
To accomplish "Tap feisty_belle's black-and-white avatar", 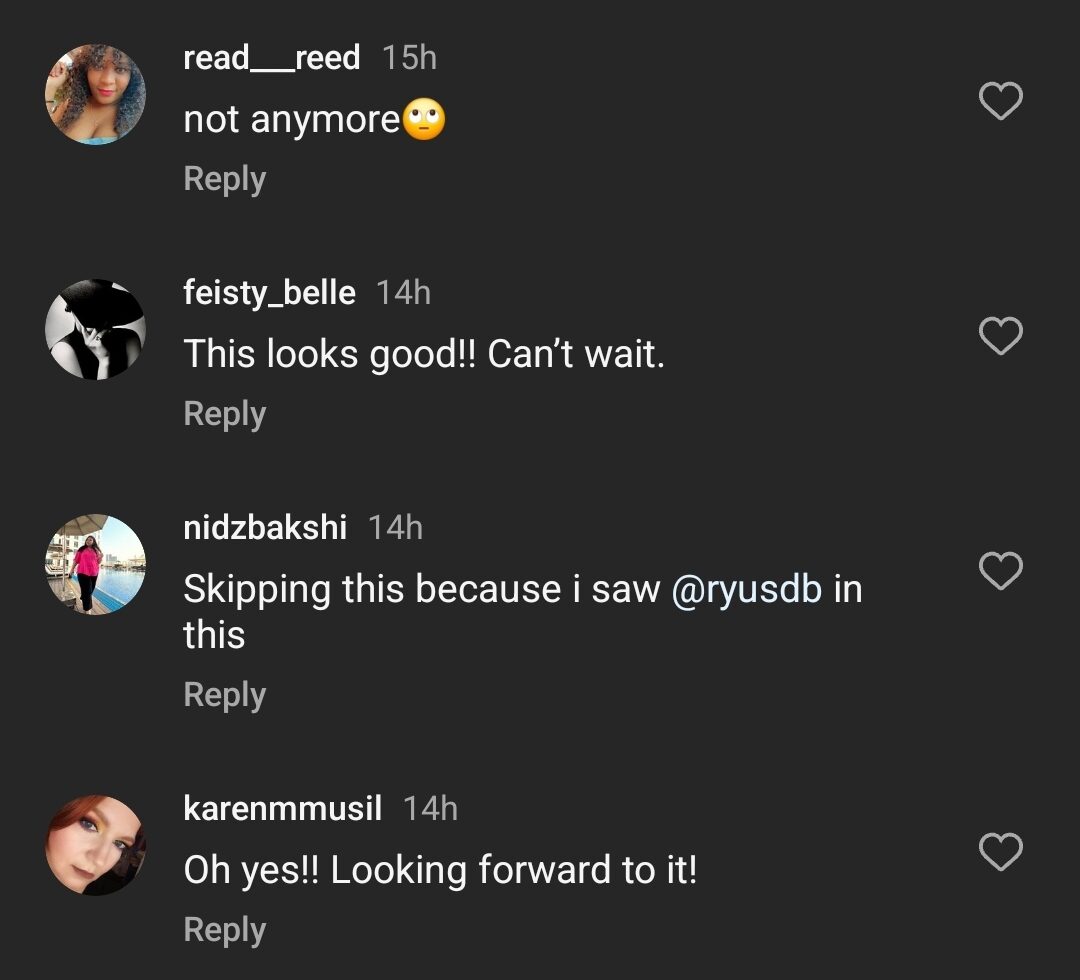I will click(96, 330).
